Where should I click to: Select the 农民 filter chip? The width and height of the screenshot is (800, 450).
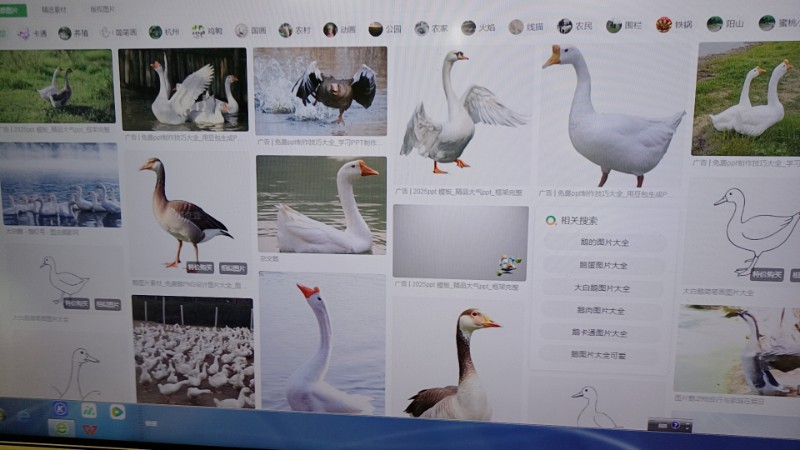pos(574,26)
